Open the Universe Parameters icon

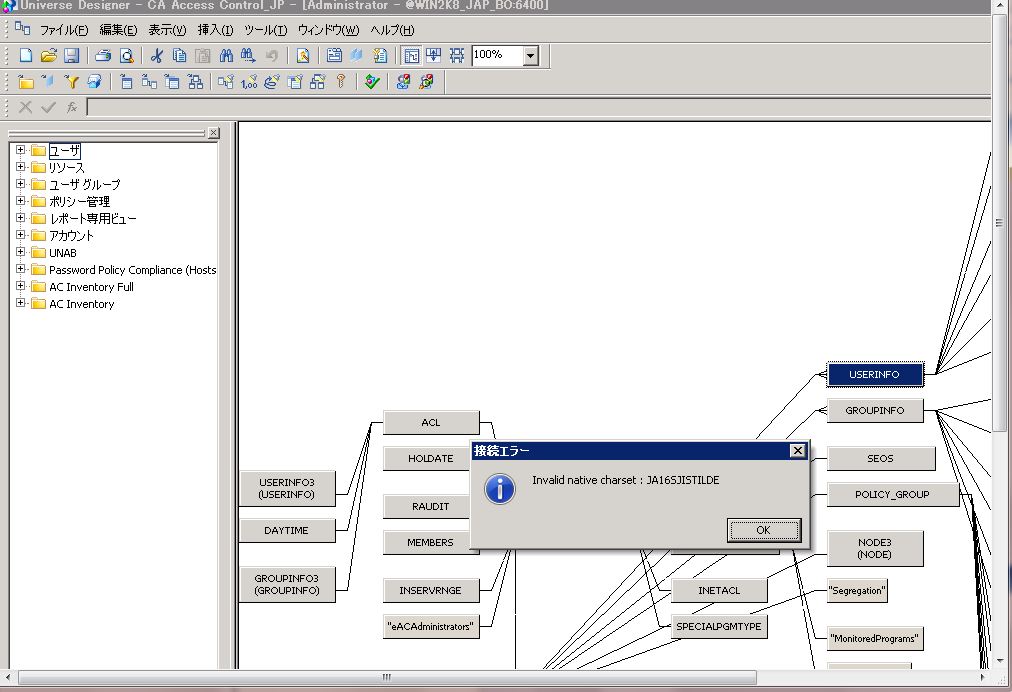tap(334, 56)
